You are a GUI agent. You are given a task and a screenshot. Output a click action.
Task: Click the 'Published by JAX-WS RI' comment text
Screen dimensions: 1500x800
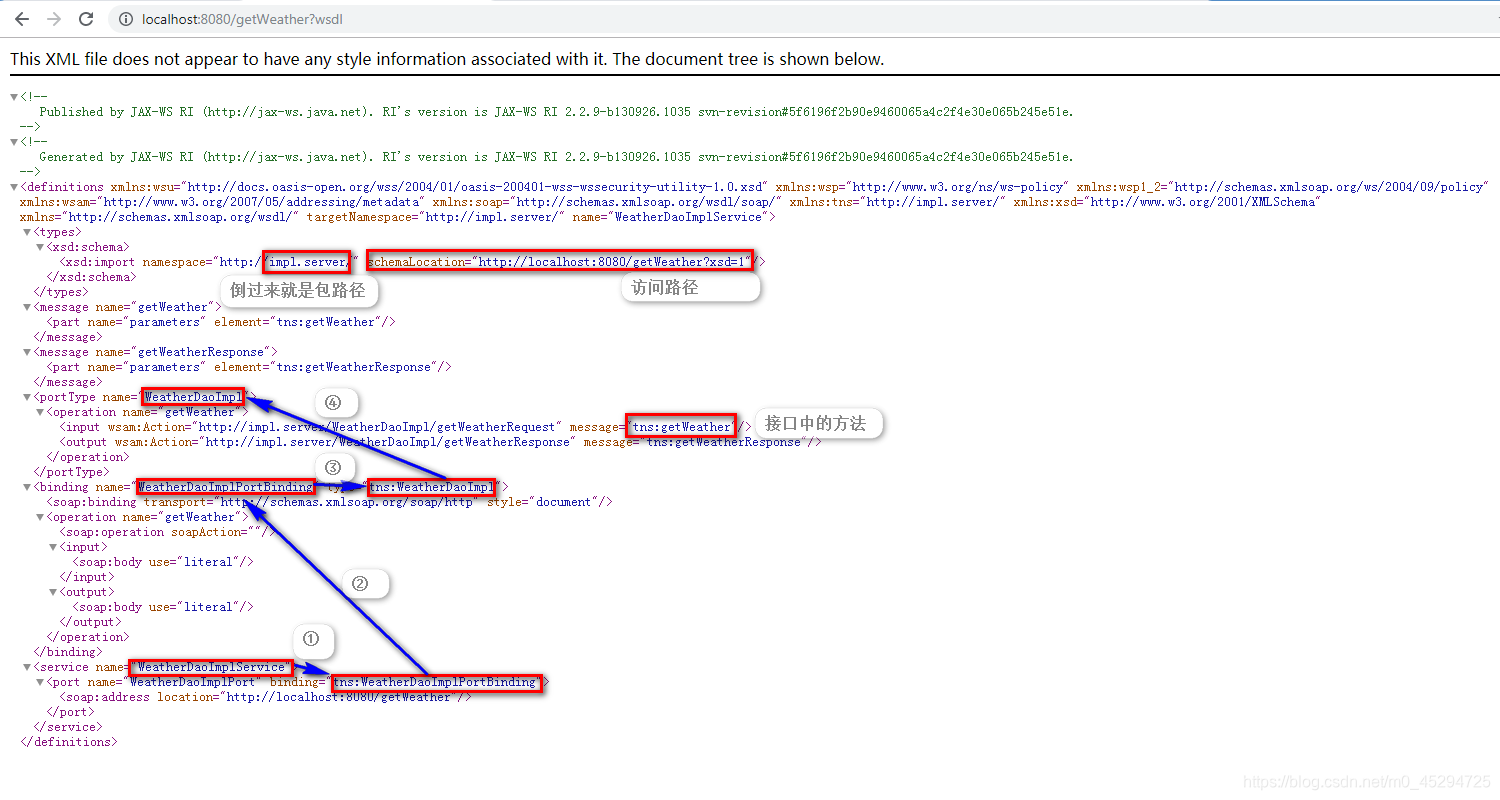pyautogui.click(x=556, y=112)
